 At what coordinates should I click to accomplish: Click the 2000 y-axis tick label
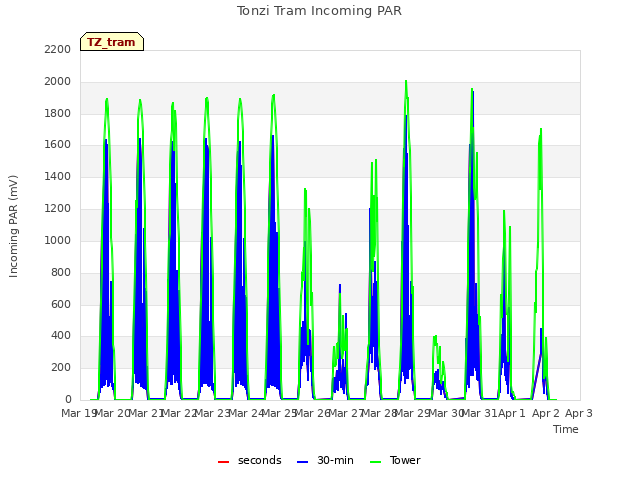point(58,82)
